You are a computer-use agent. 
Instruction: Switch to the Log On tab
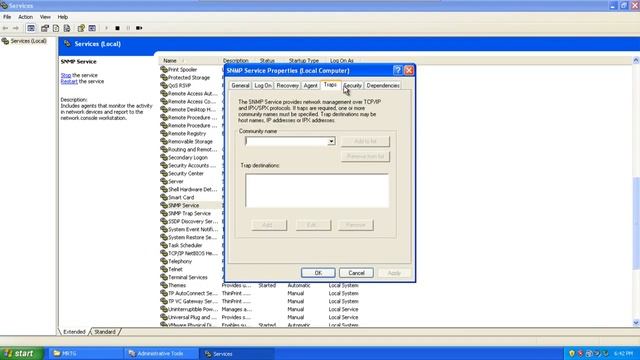(263, 86)
